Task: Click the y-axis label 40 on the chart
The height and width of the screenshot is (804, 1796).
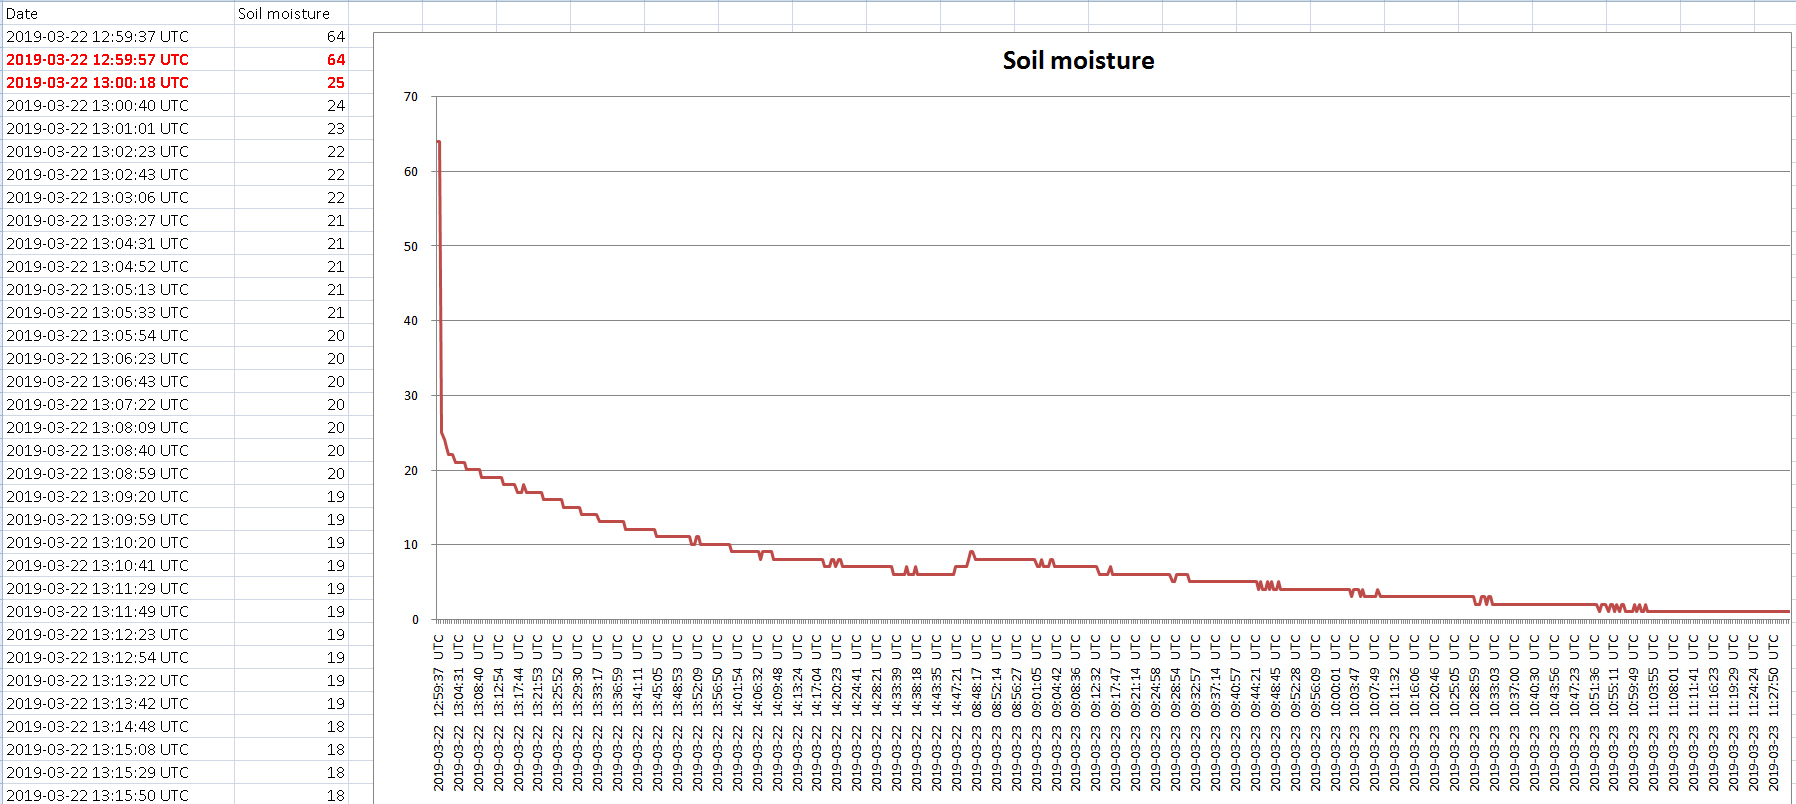Action: coord(411,321)
